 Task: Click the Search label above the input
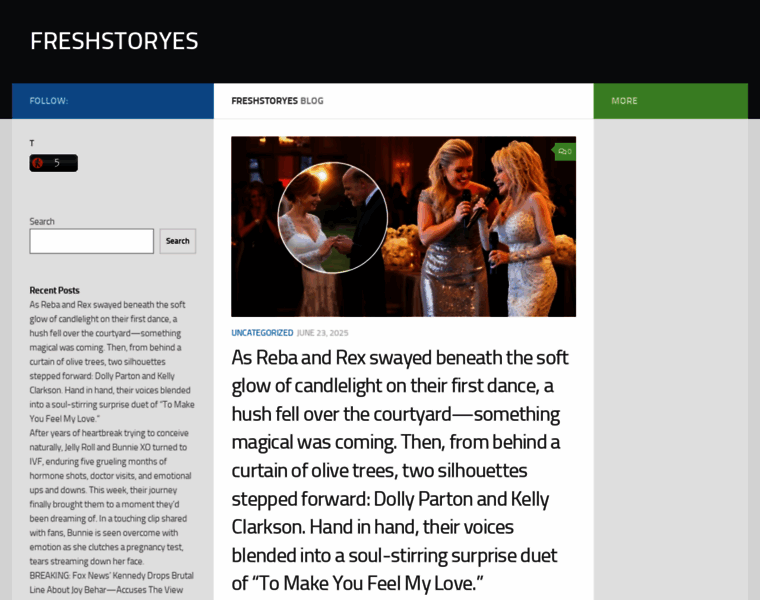point(42,221)
